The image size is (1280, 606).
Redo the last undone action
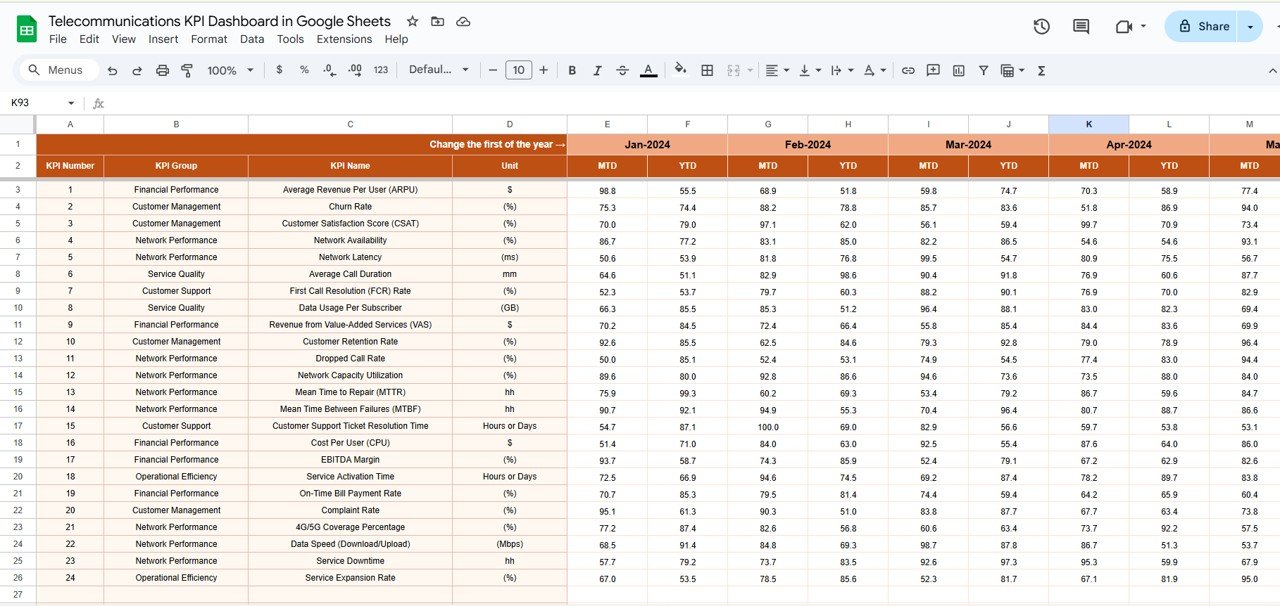136,70
